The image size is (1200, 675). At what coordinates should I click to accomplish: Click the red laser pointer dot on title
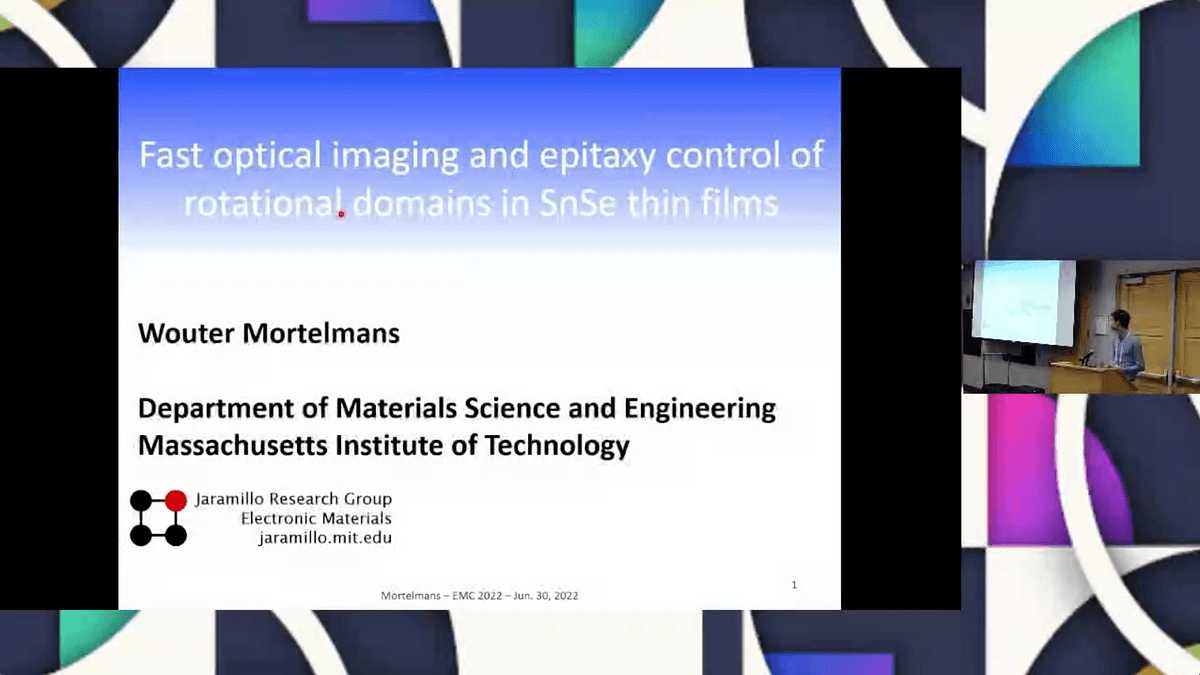click(341, 213)
